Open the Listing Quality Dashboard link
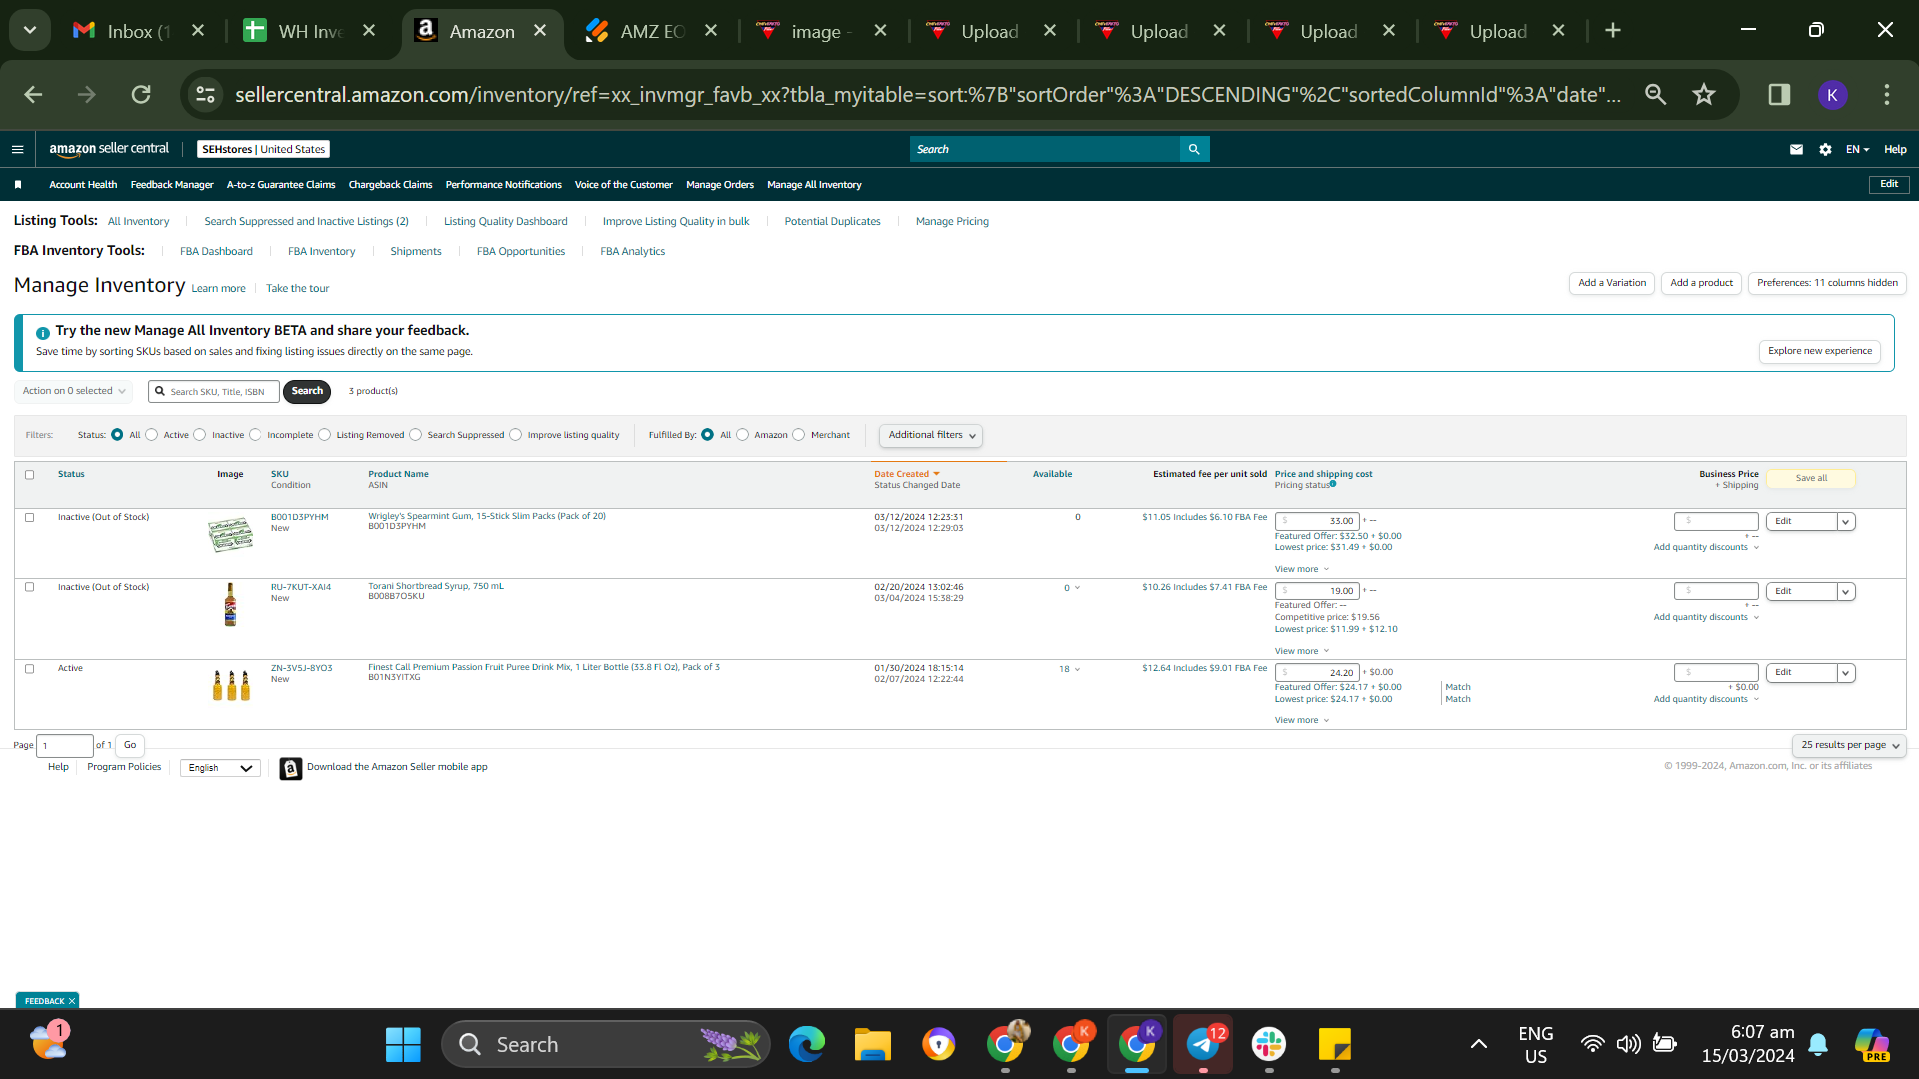This screenshot has height=1079, width=1919. tap(505, 222)
